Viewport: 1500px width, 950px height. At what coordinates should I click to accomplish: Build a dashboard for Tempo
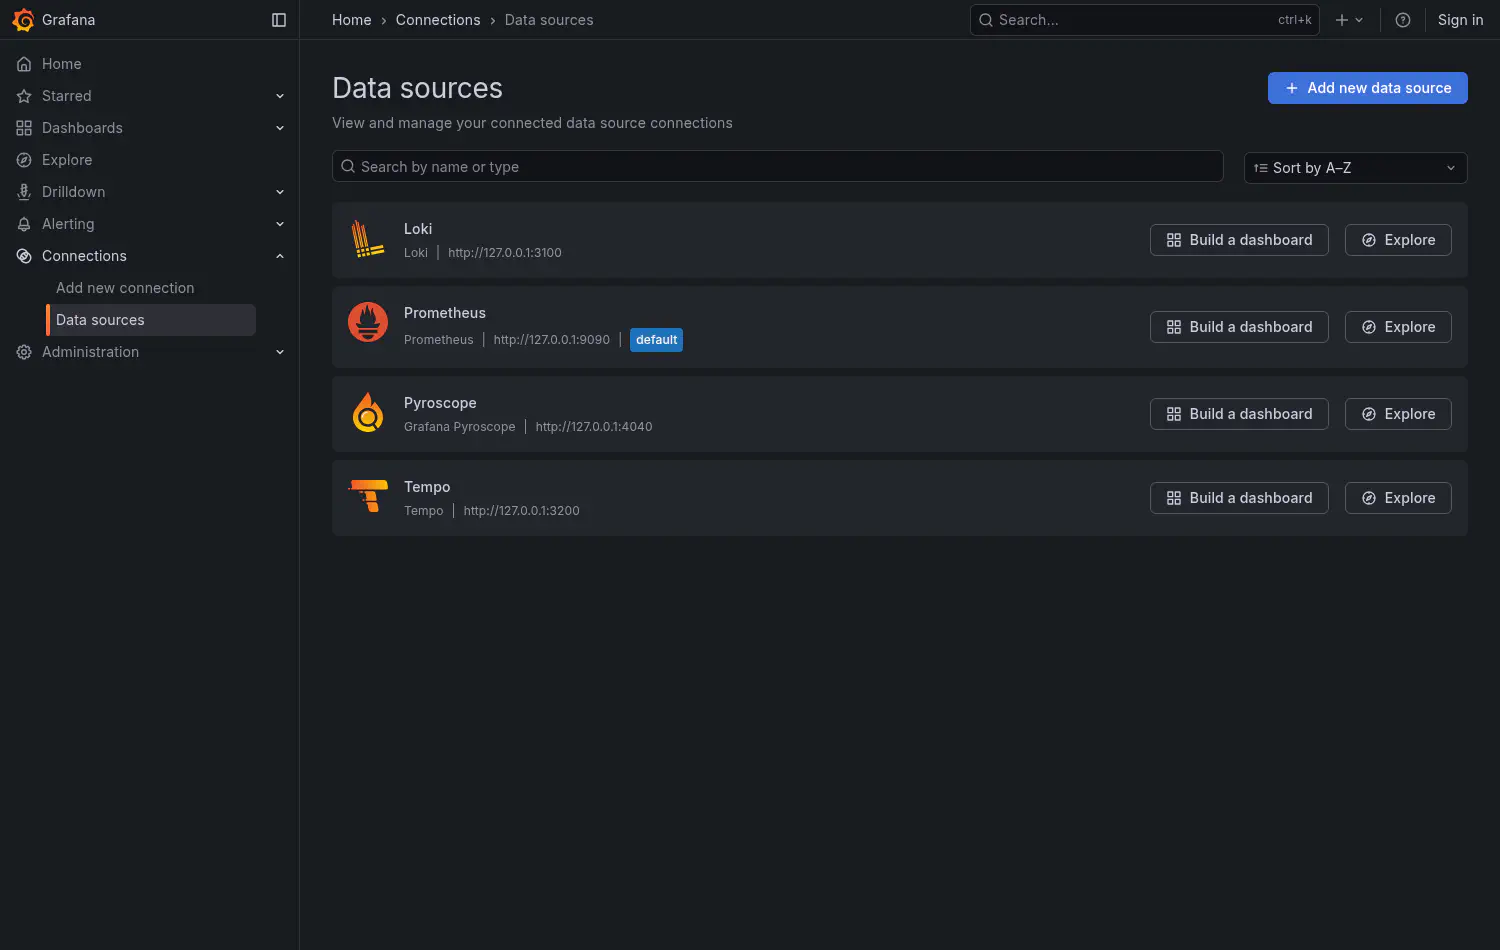(1239, 498)
